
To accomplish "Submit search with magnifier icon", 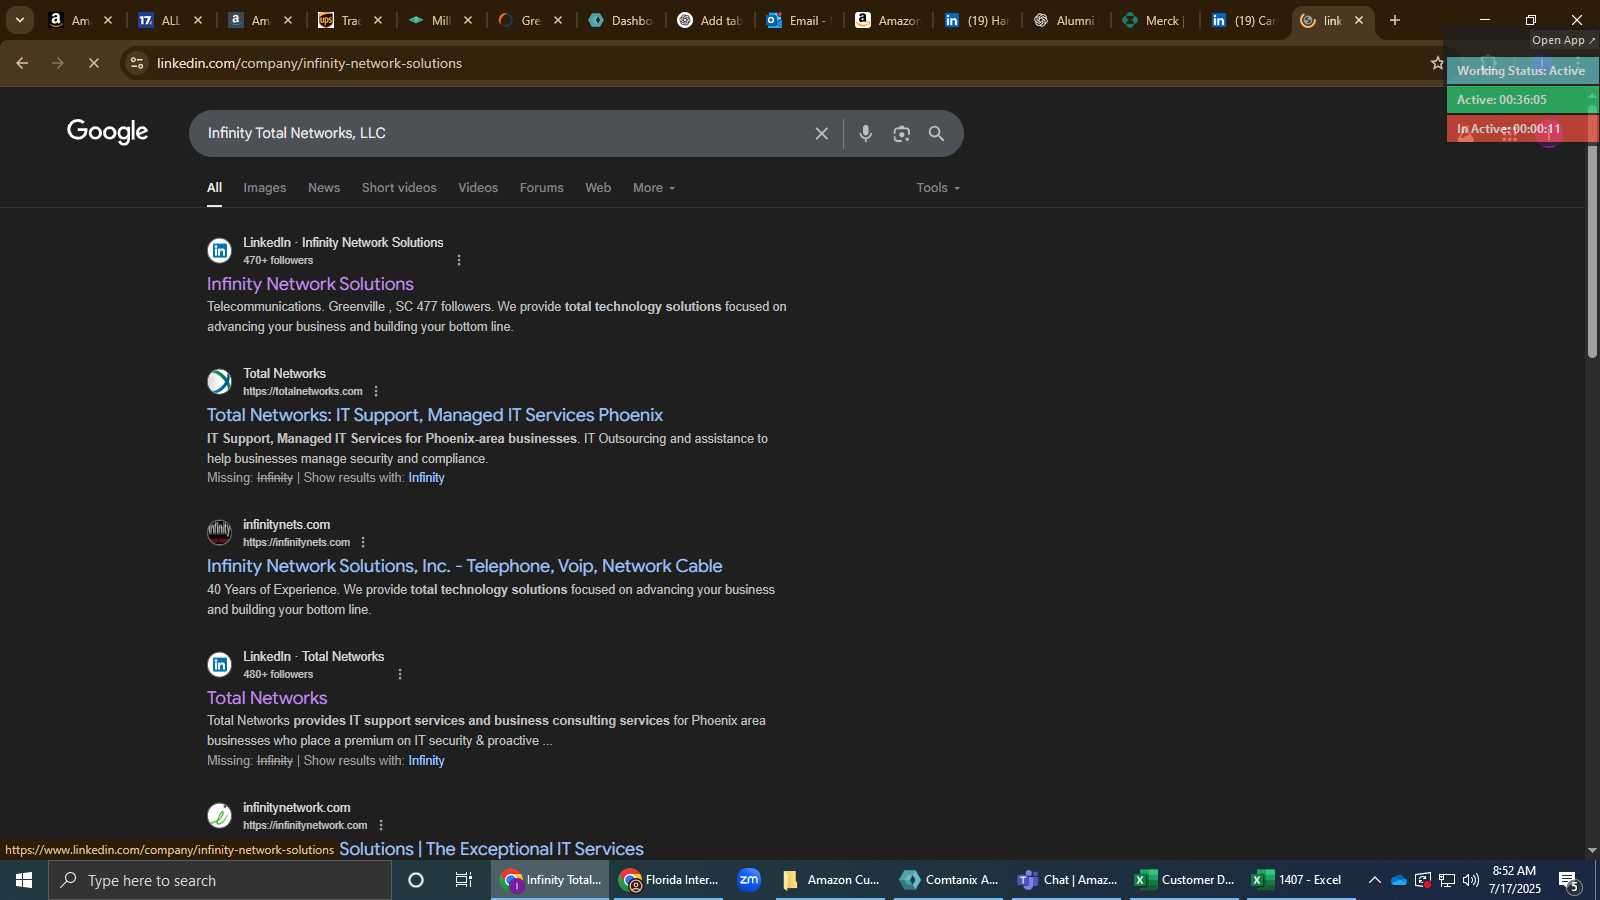I will 937,134.
